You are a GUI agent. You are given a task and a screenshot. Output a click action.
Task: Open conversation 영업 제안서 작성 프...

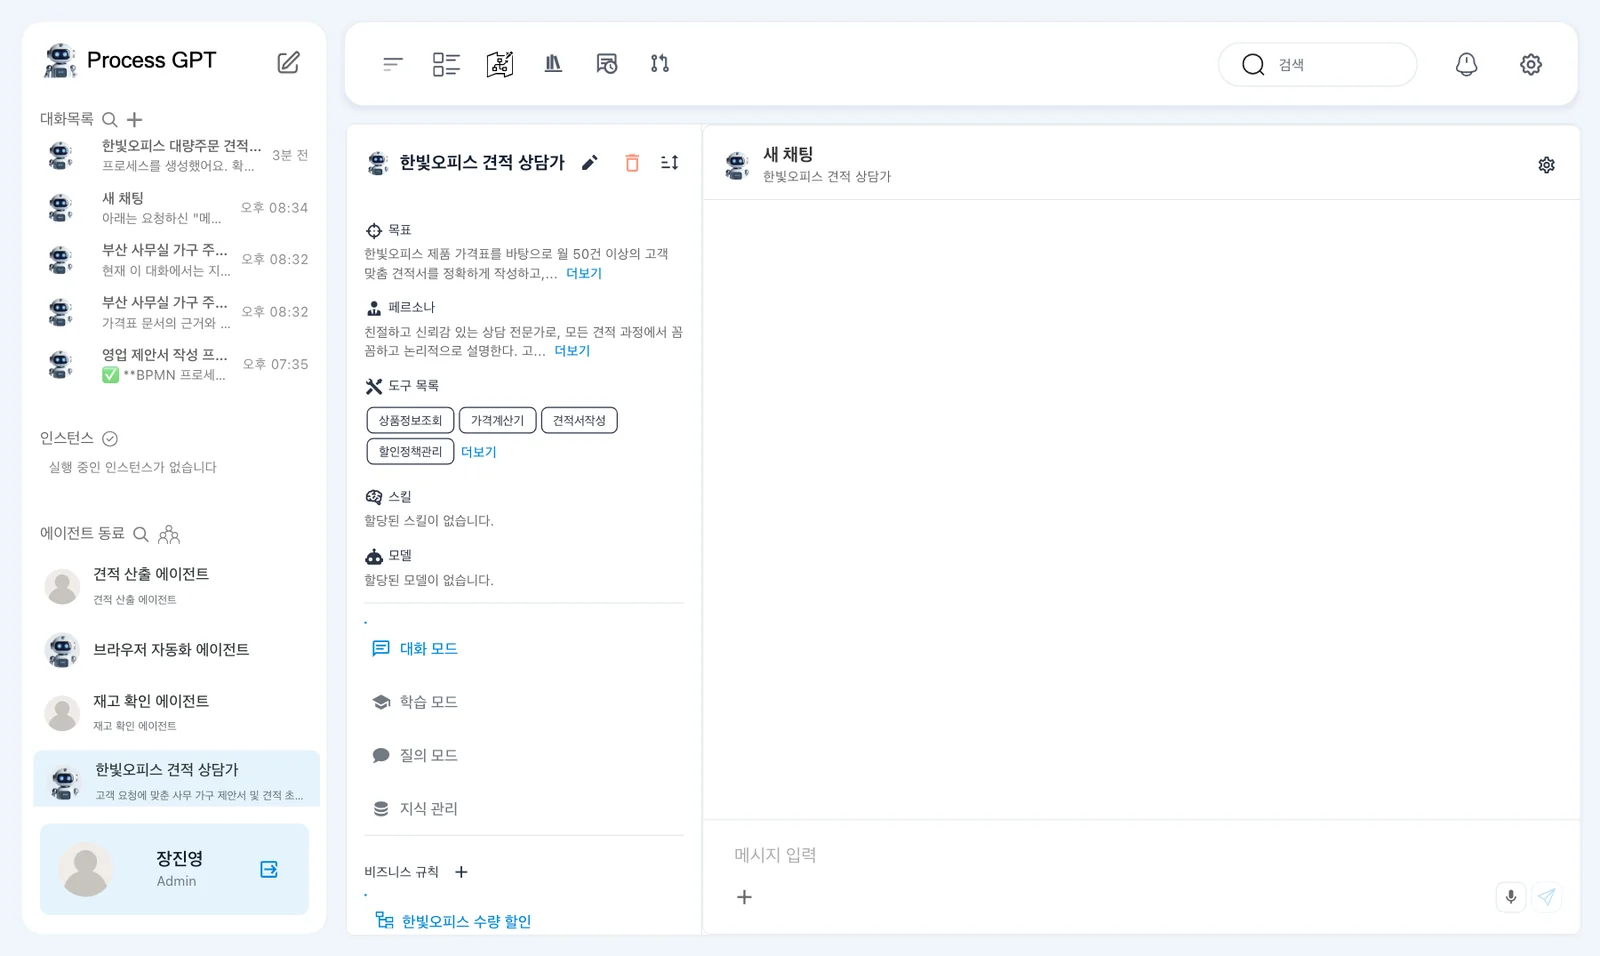(178, 364)
